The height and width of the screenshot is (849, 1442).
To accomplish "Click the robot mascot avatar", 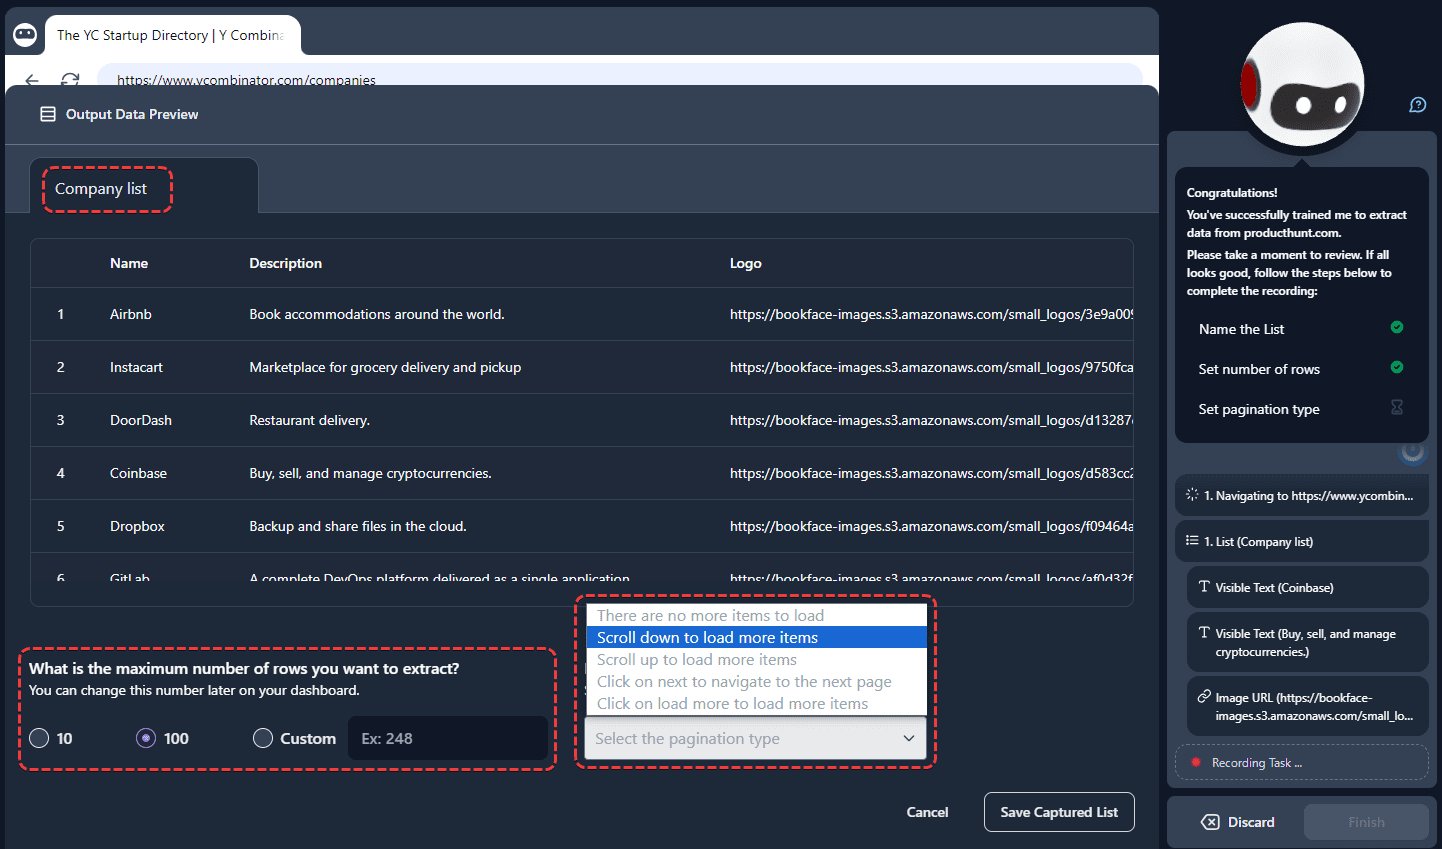I will click(1302, 85).
